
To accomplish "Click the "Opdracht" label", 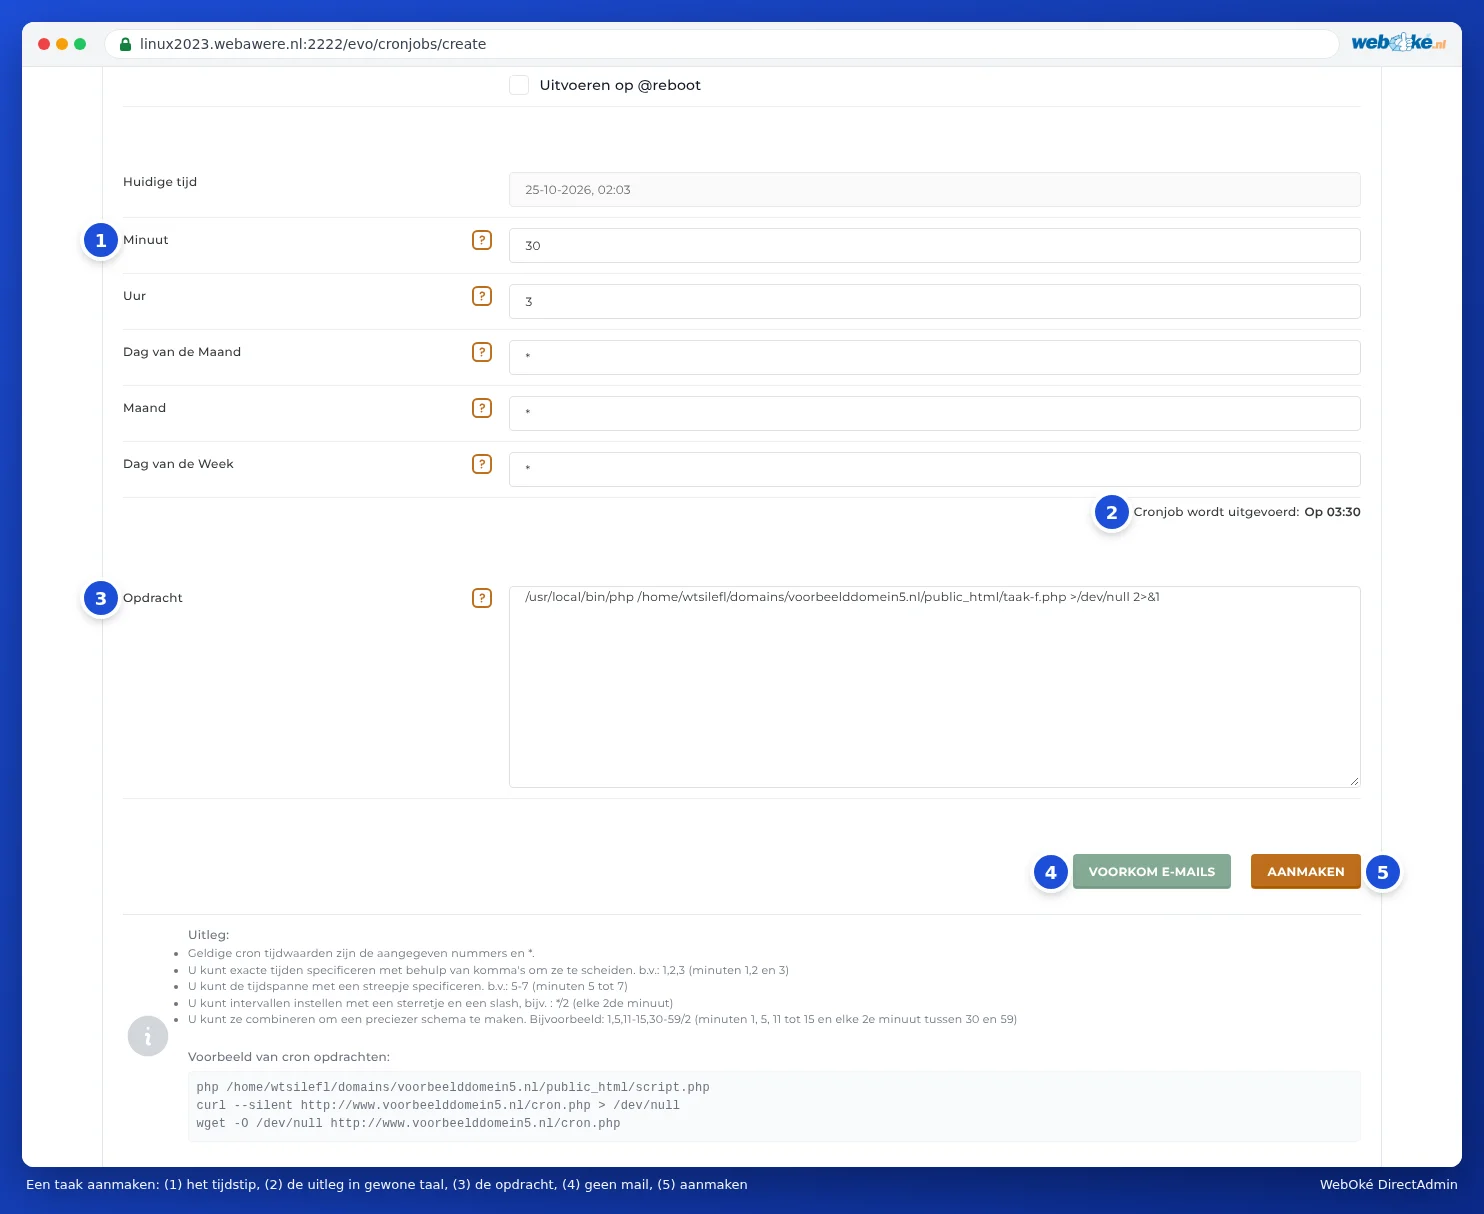I will (x=153, y=598).
